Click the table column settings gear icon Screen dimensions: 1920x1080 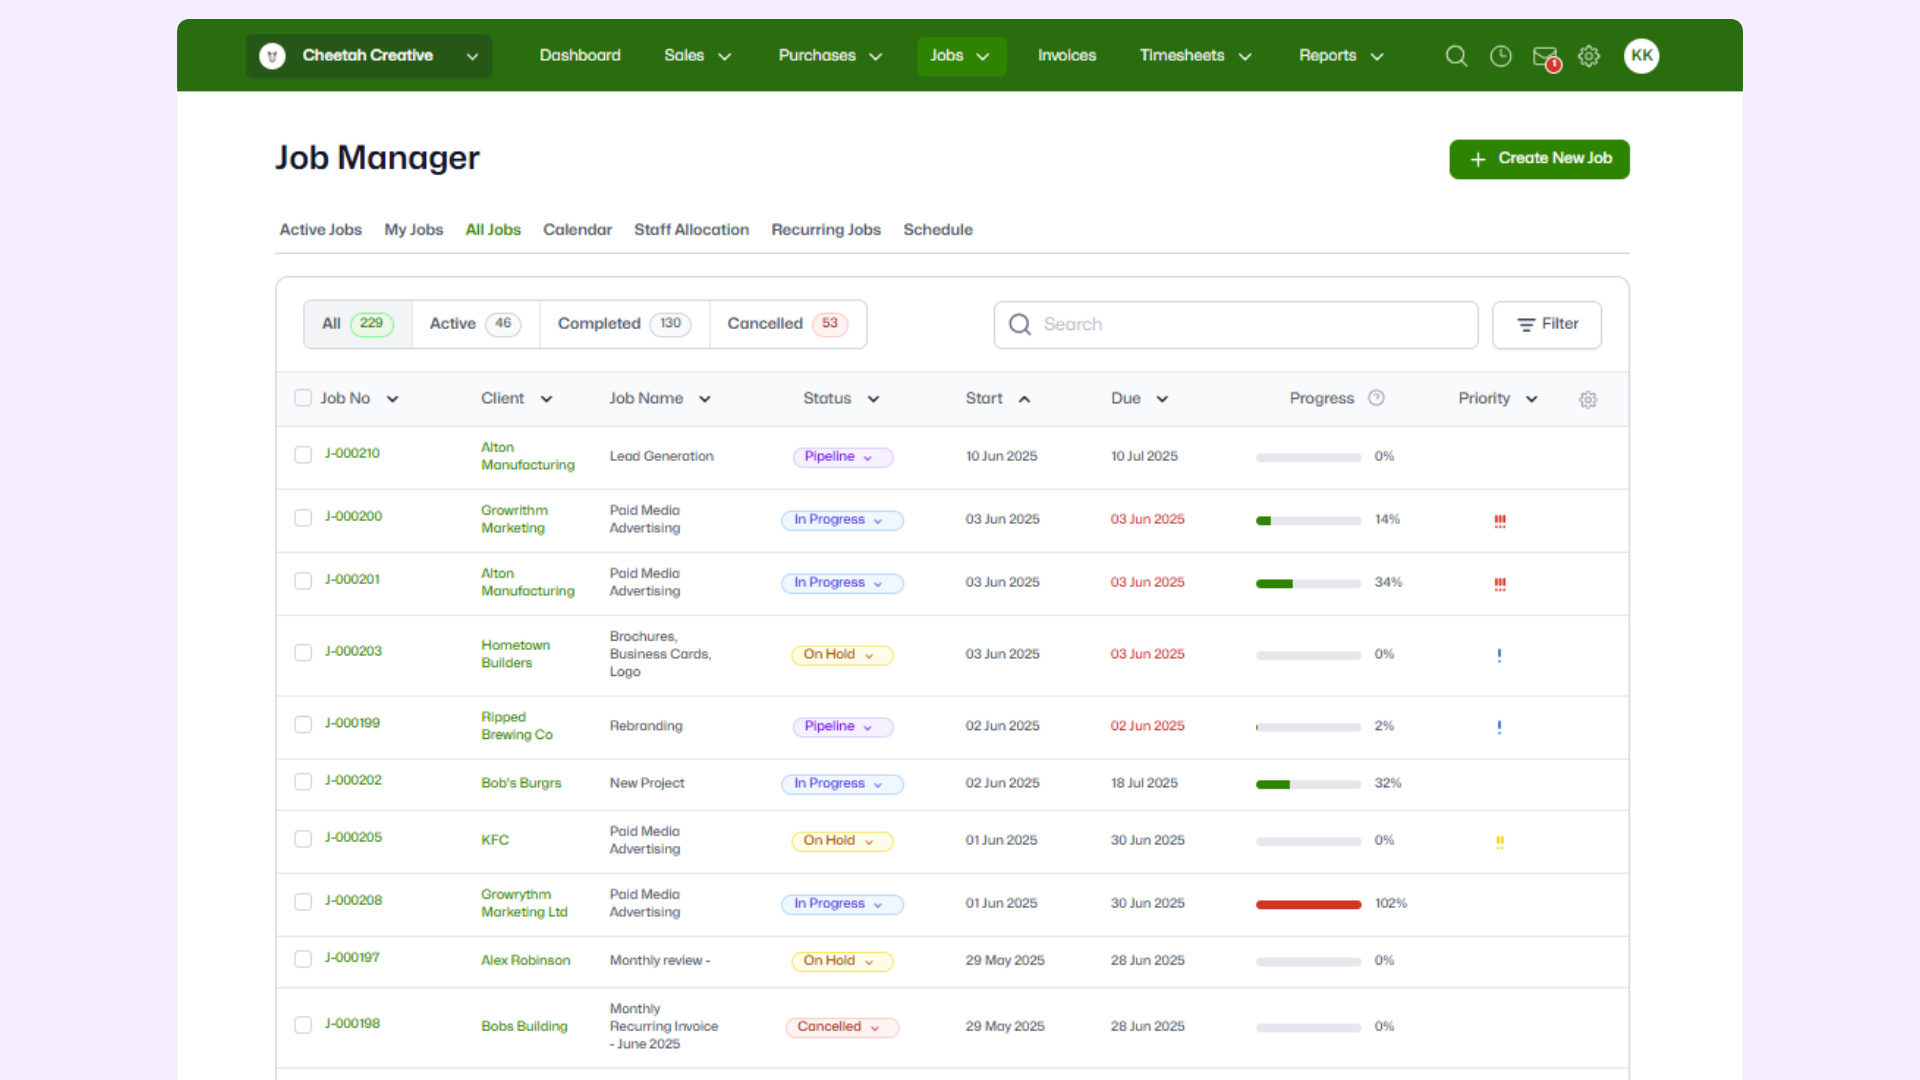coord(1588,400)
